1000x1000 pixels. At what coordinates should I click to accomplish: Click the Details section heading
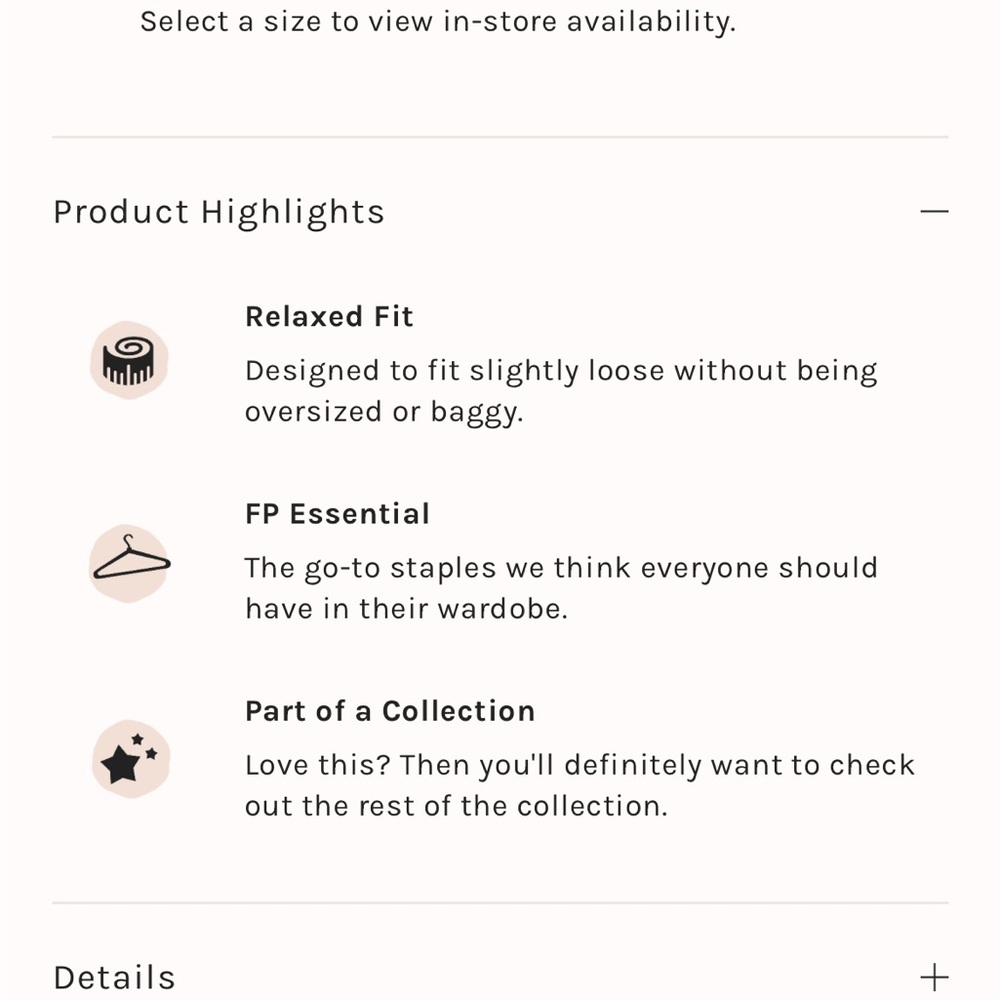pos(114,977)
